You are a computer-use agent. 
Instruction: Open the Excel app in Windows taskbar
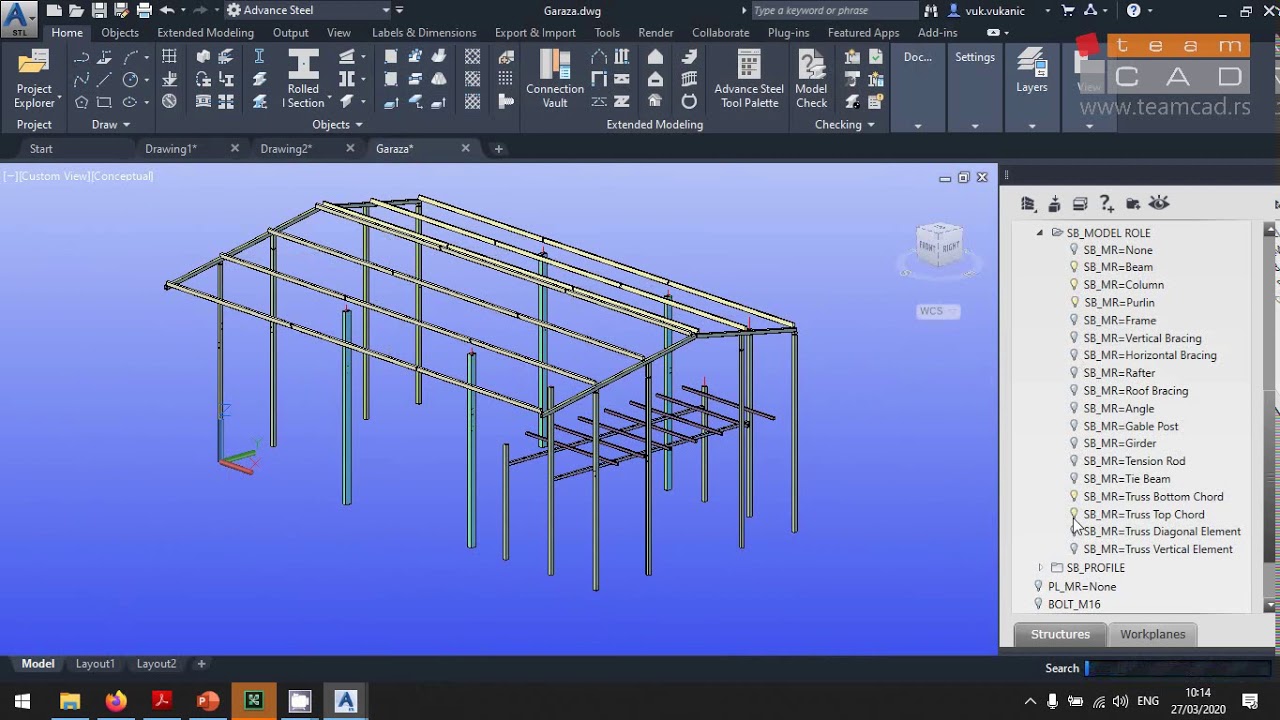click(x=253, y=701)
